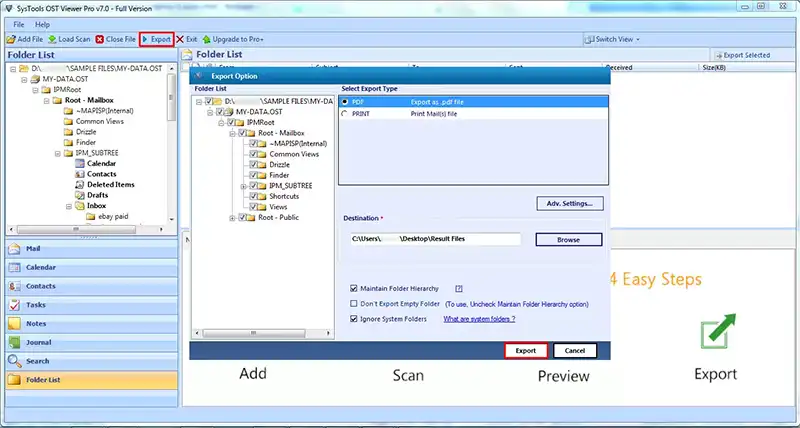Open the Search section in the sidebar
The height and width of the screenshot is (428, 800).
tap(92, 361)
